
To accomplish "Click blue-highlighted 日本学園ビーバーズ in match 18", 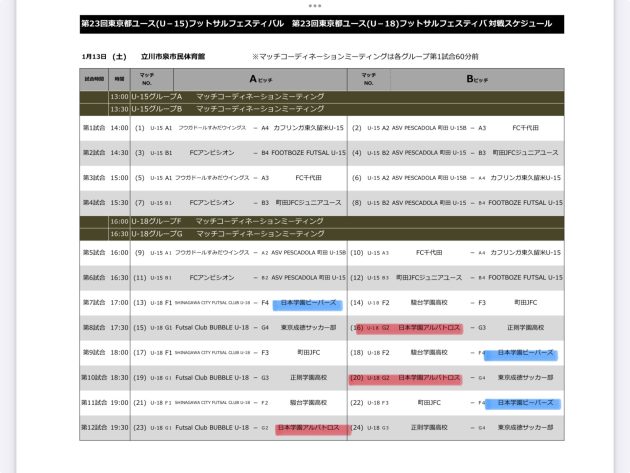I will click(x=524, y=353).
